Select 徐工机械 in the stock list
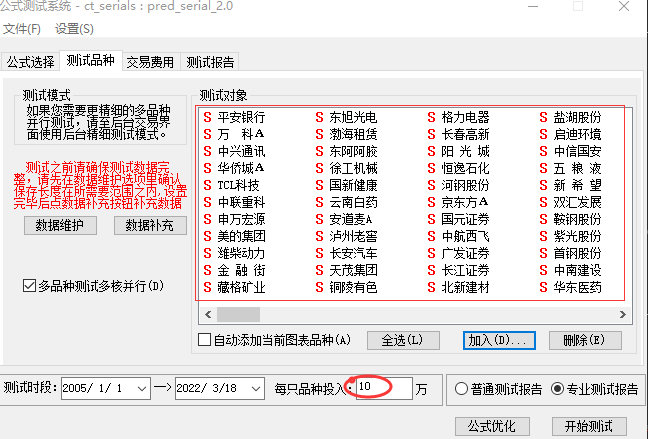Screen dimensions: 648x439 coord(353,168)
